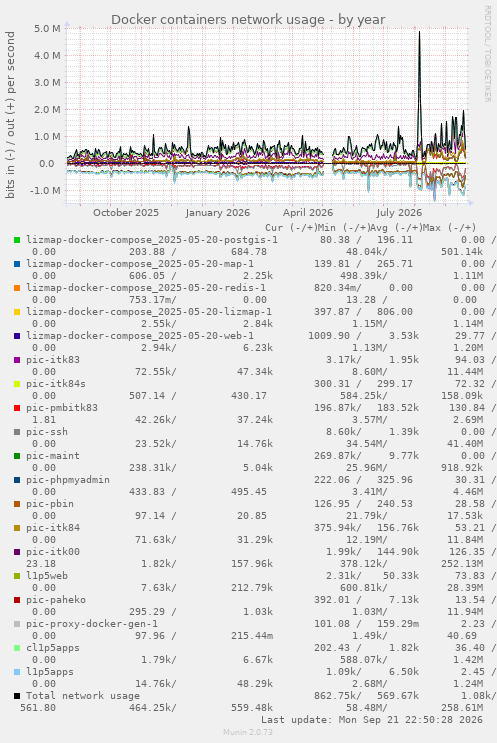Click the yellow lizmap-1 legend swatch

tap(17, 312)
